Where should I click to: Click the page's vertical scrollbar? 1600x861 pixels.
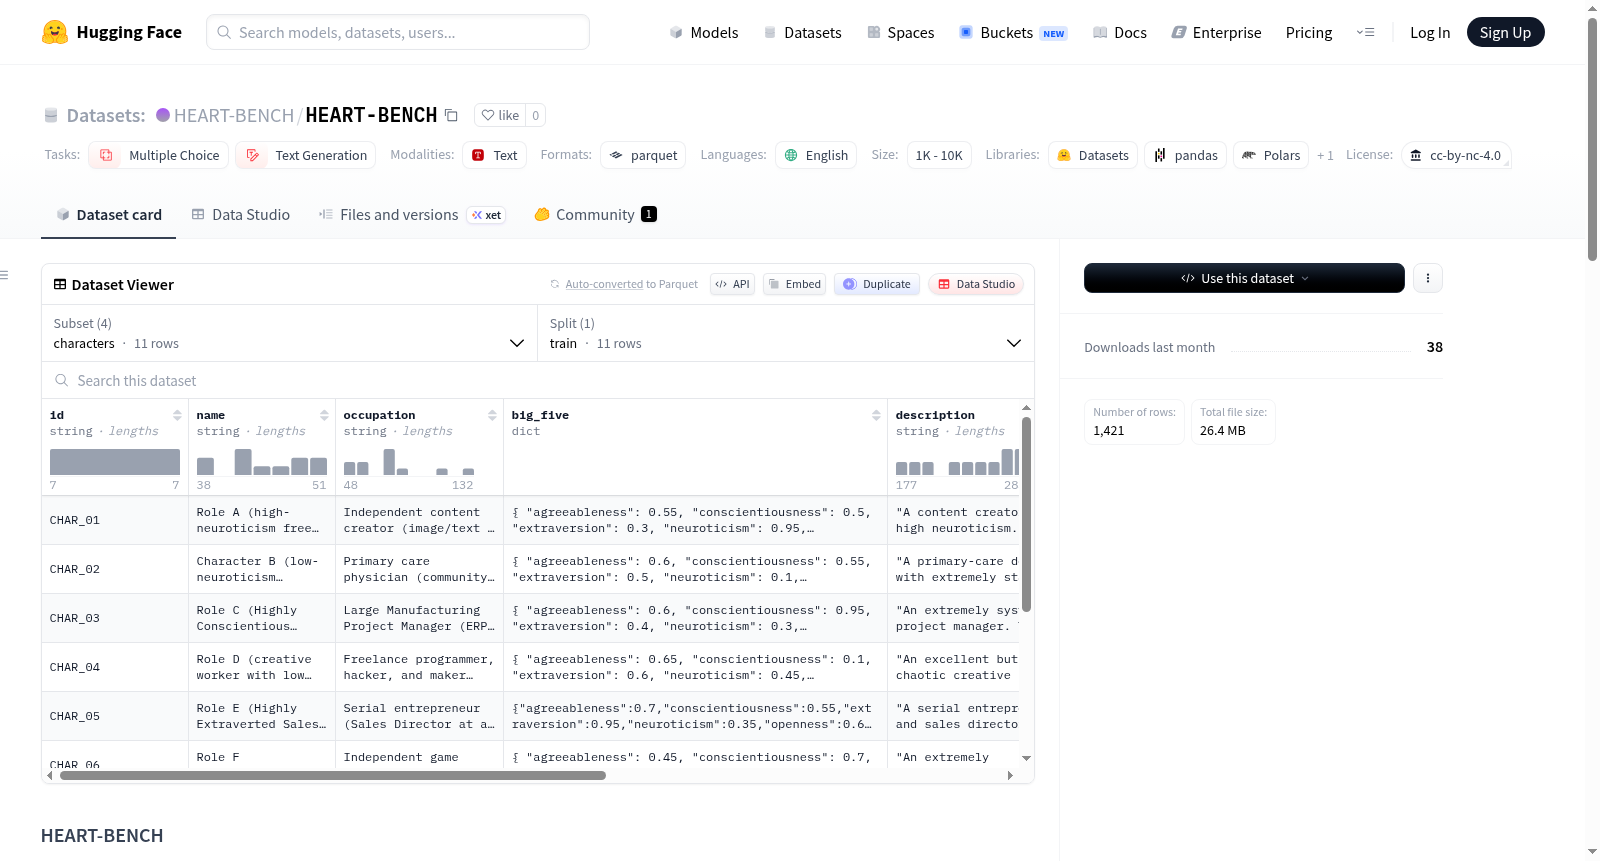pyautogui.click(x=1592, y=138)
